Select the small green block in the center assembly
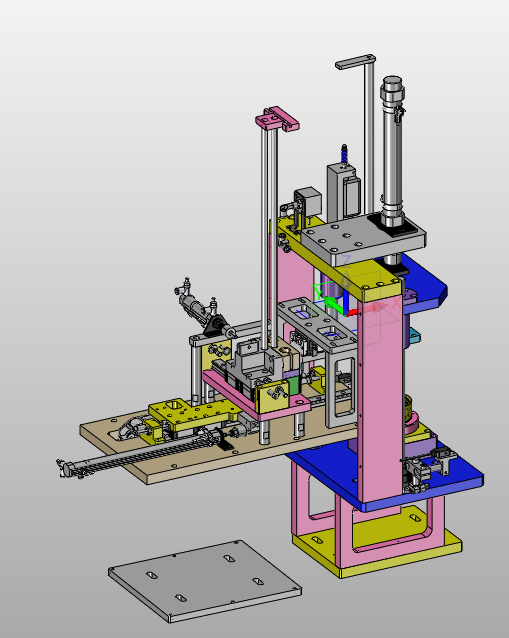Screen dimensions: 509x638 tap(294, 385)
